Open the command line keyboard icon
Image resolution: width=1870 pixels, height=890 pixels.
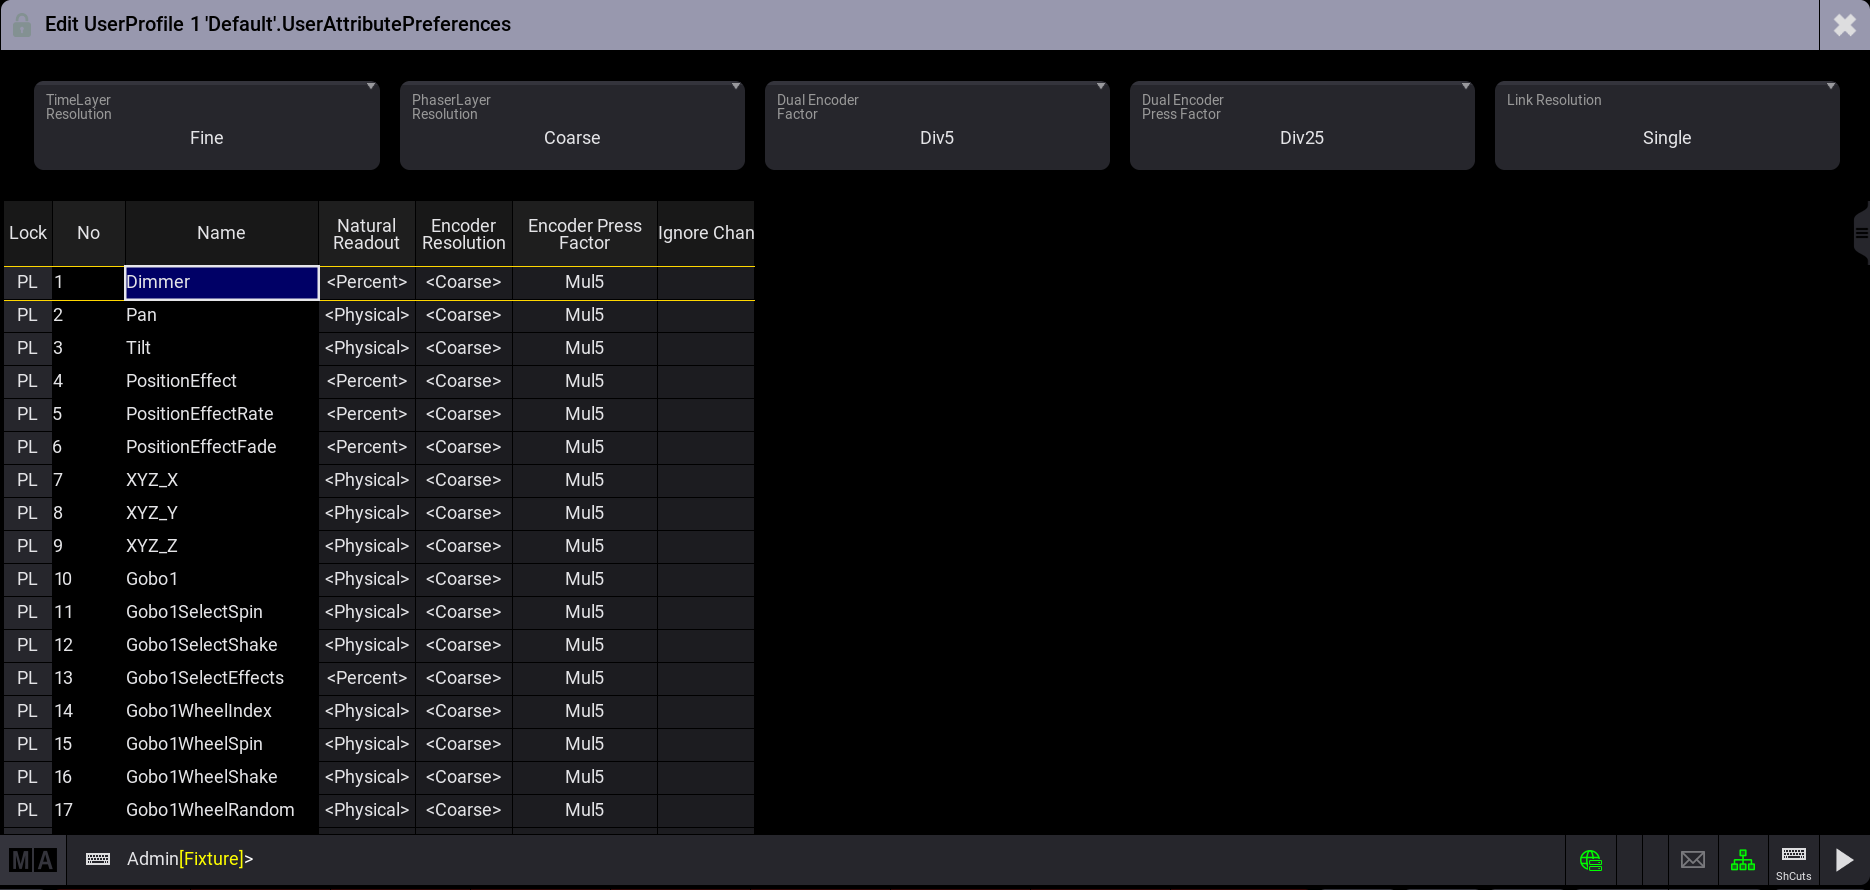tap(98, 859)
